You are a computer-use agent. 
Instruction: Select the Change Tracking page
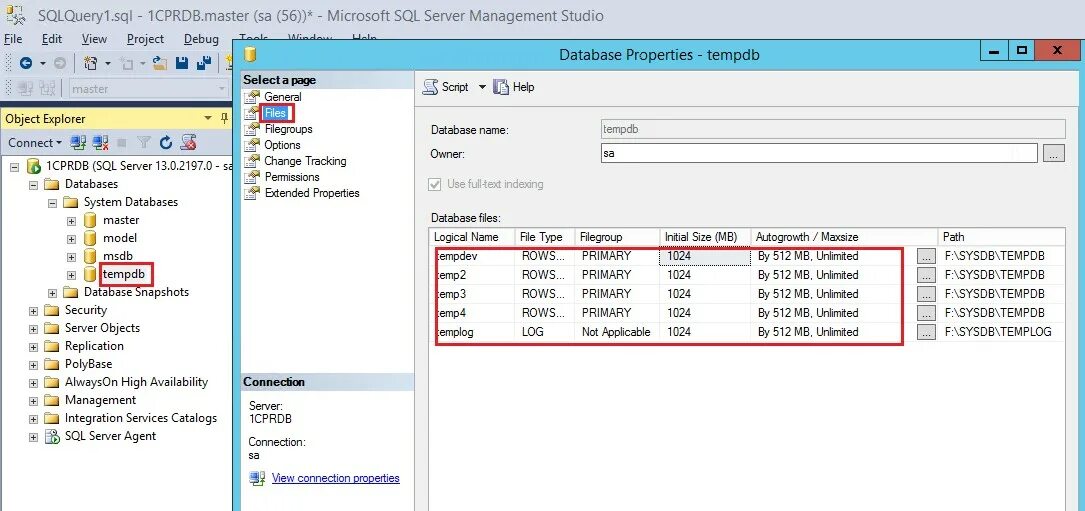coord(305,161)
